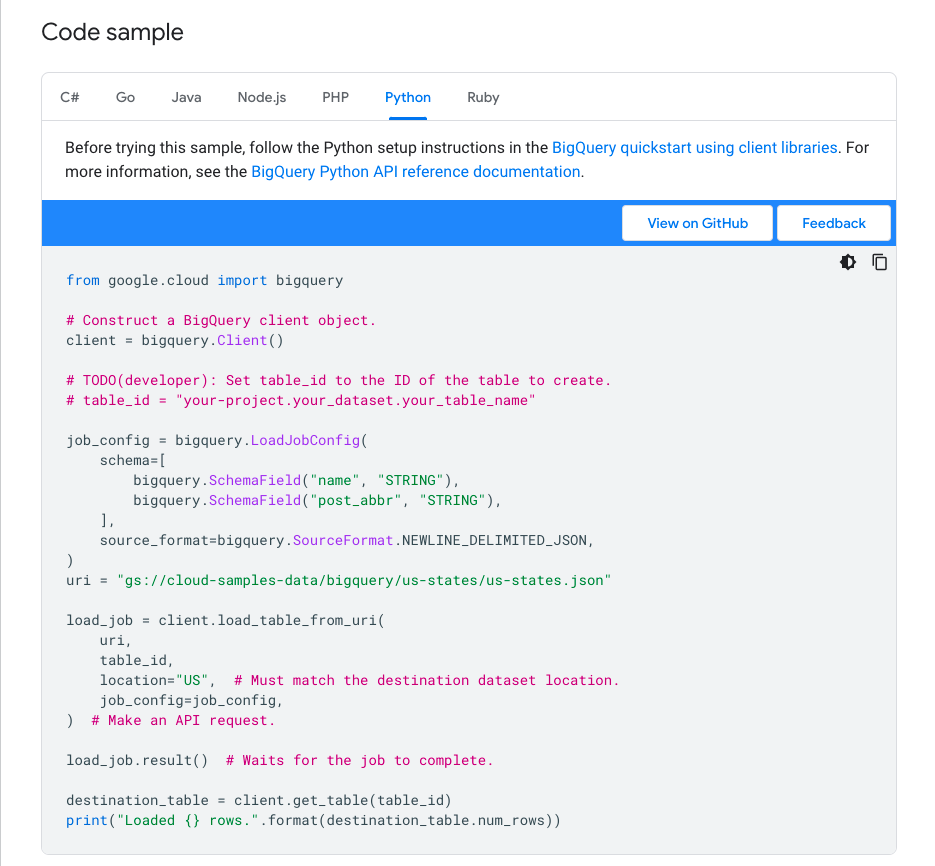Click the print "Loaded {} rows." line
The width and height of the screenshot is (935, 866).
pos(313,820)
